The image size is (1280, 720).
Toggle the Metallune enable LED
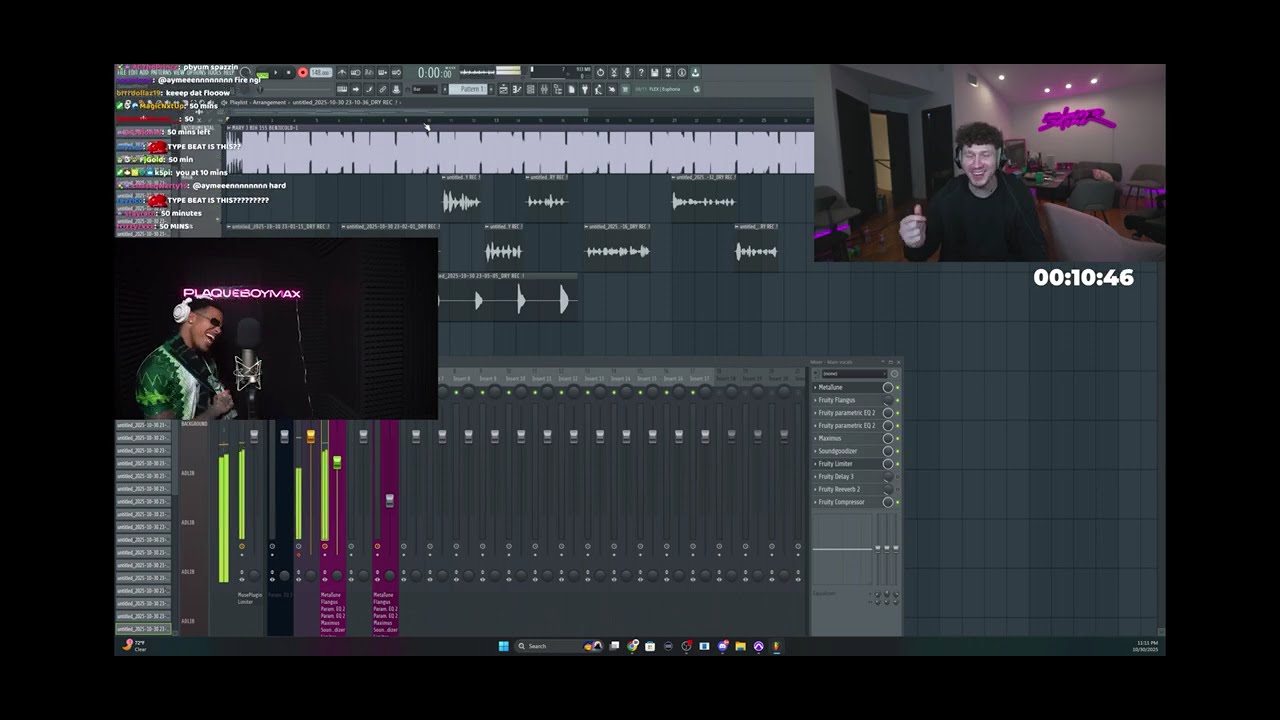coord(897,387)
